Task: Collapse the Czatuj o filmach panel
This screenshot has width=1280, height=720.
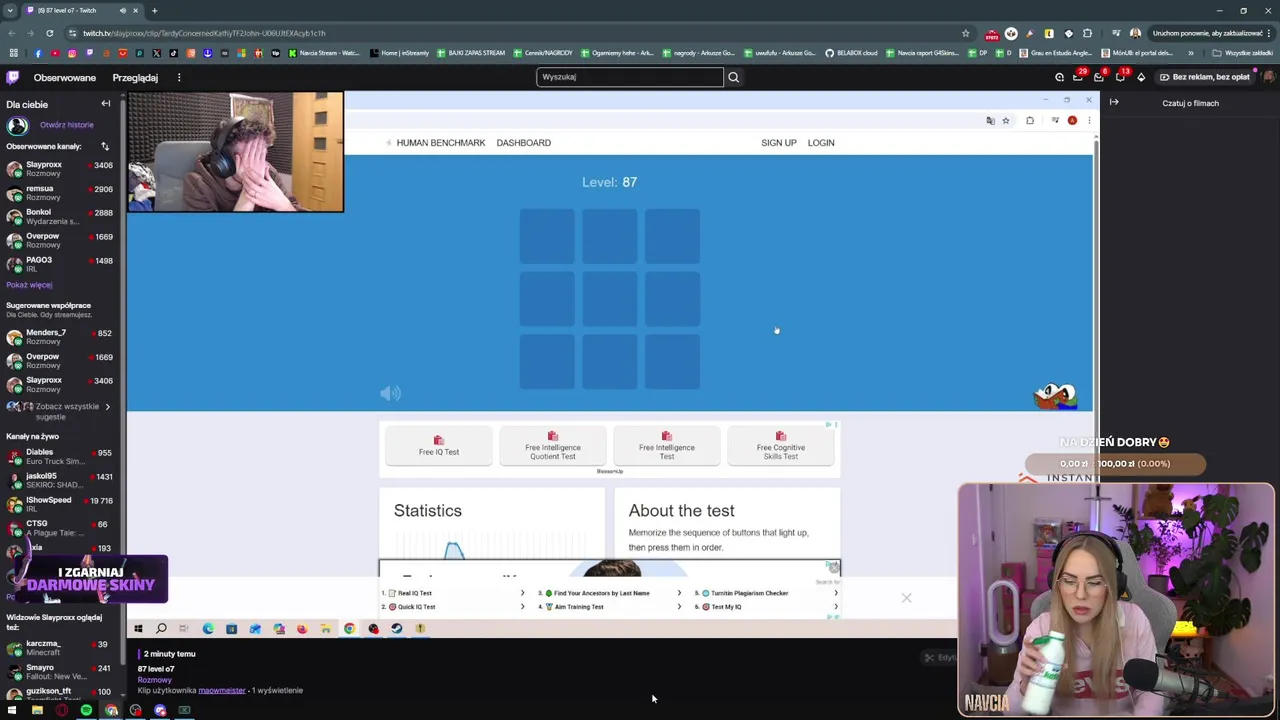Action: [1114, 102]
